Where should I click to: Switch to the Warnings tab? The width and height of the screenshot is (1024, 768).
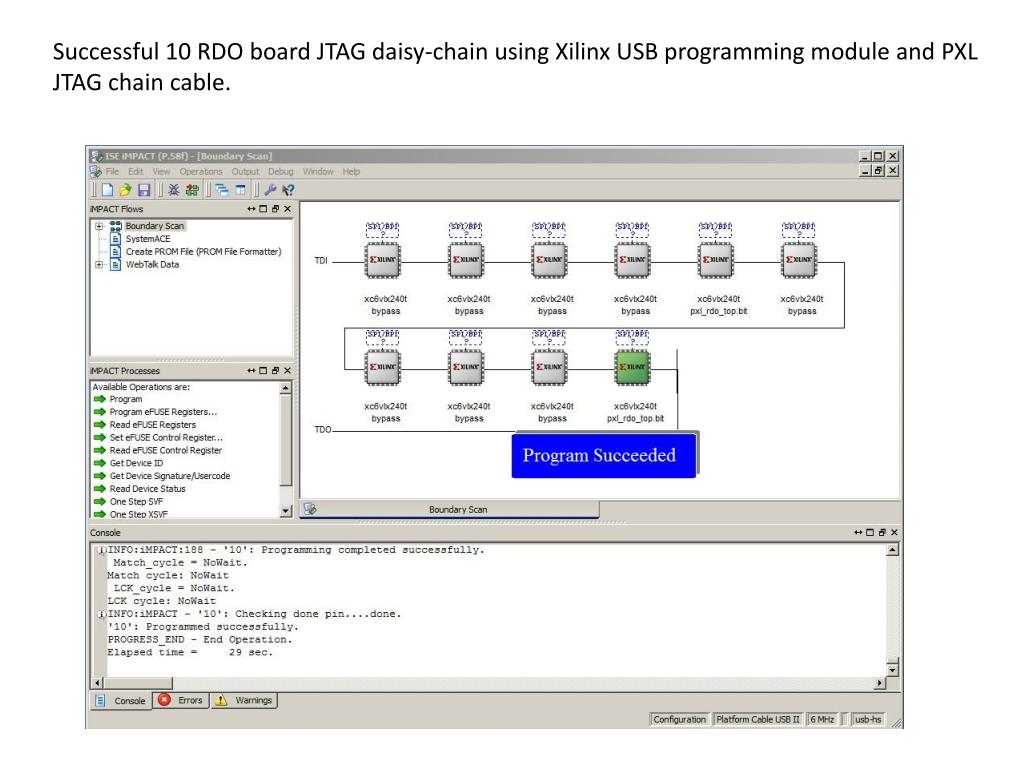(244, 700)
